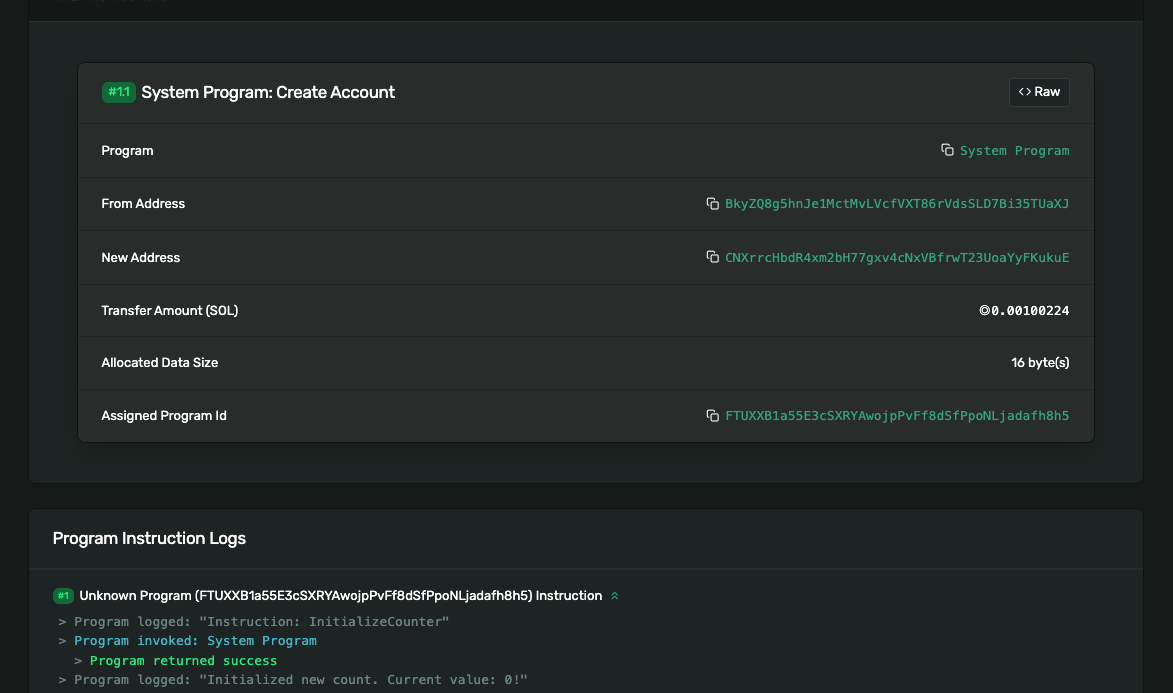The height and width of the screenshot is (693, 1173).
Task: Click 'Initialized new count' log line
Action: tap(301, 680)
